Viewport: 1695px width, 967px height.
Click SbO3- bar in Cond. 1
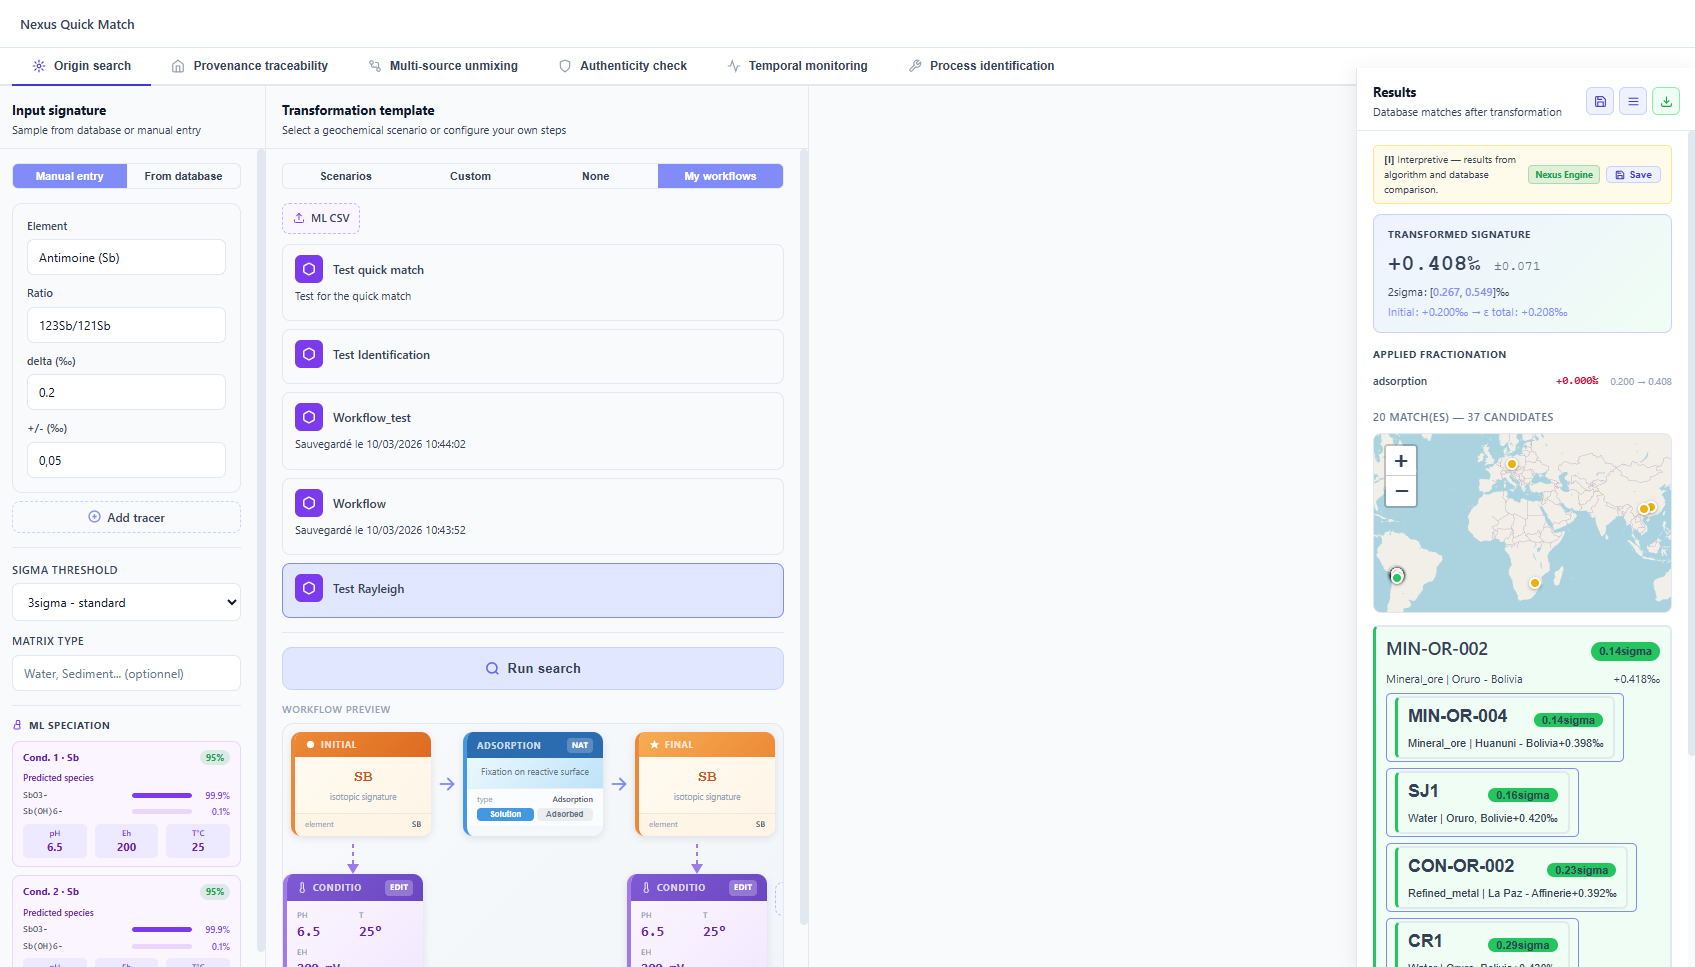(162, 796)
